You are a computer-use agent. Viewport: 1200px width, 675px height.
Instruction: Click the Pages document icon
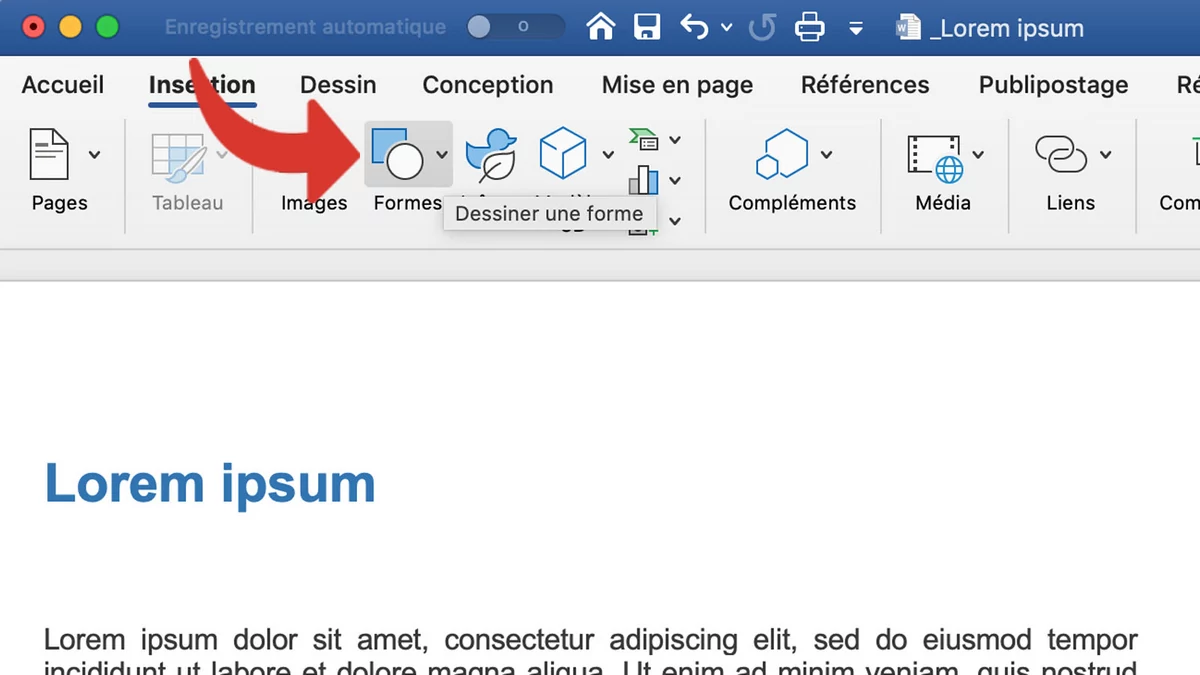pyautogui.click(x=50, y=155)
